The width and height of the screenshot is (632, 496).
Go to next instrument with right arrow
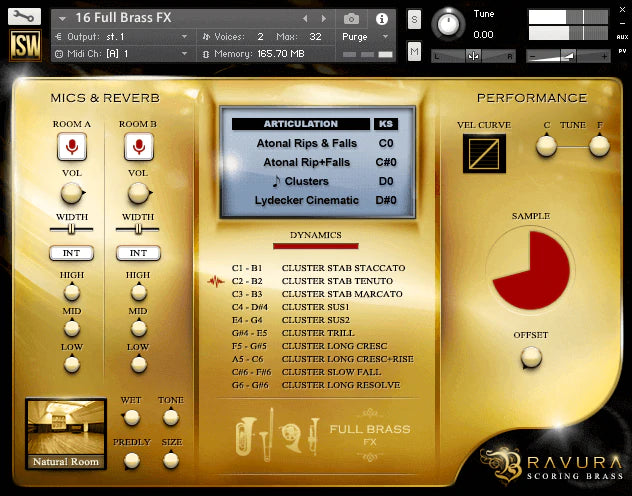(x=323, y=18)
